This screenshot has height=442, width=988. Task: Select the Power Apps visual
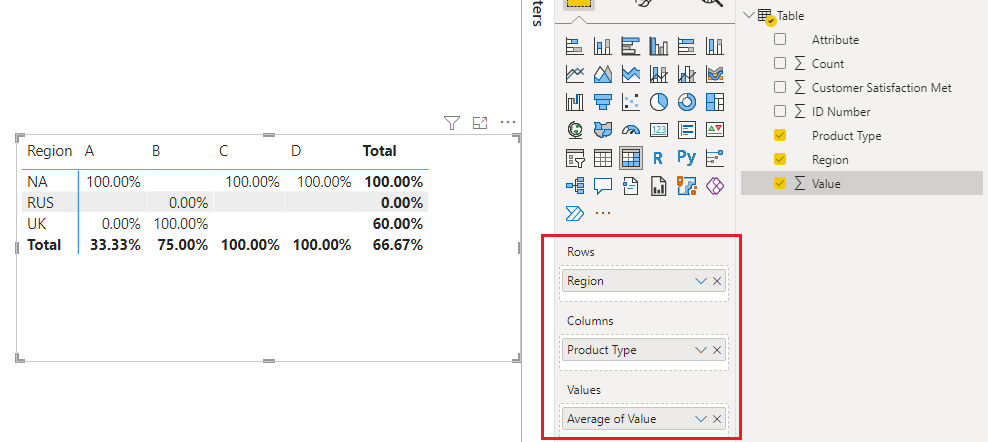(x=715, y=186)
